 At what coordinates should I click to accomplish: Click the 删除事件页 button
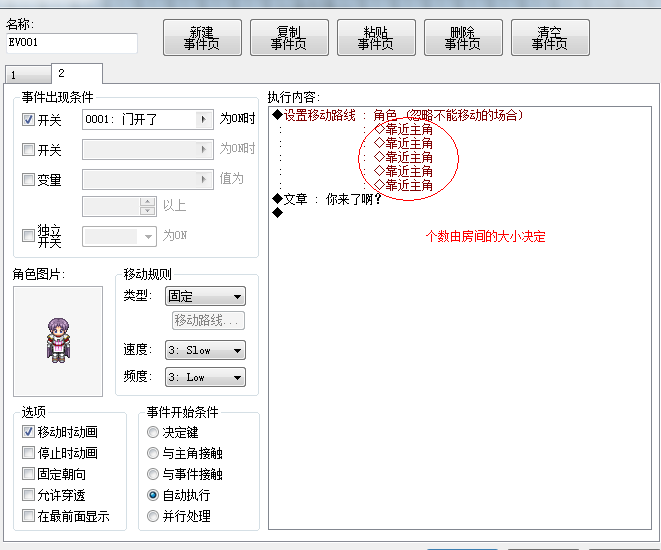point(463,38)
